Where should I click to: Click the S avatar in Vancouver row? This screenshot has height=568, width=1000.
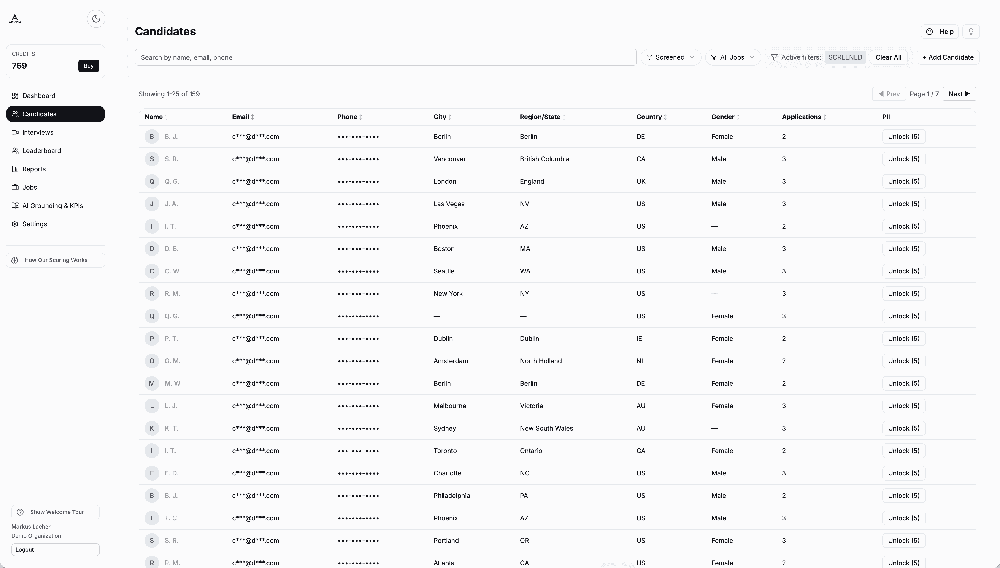click(151, 159)
